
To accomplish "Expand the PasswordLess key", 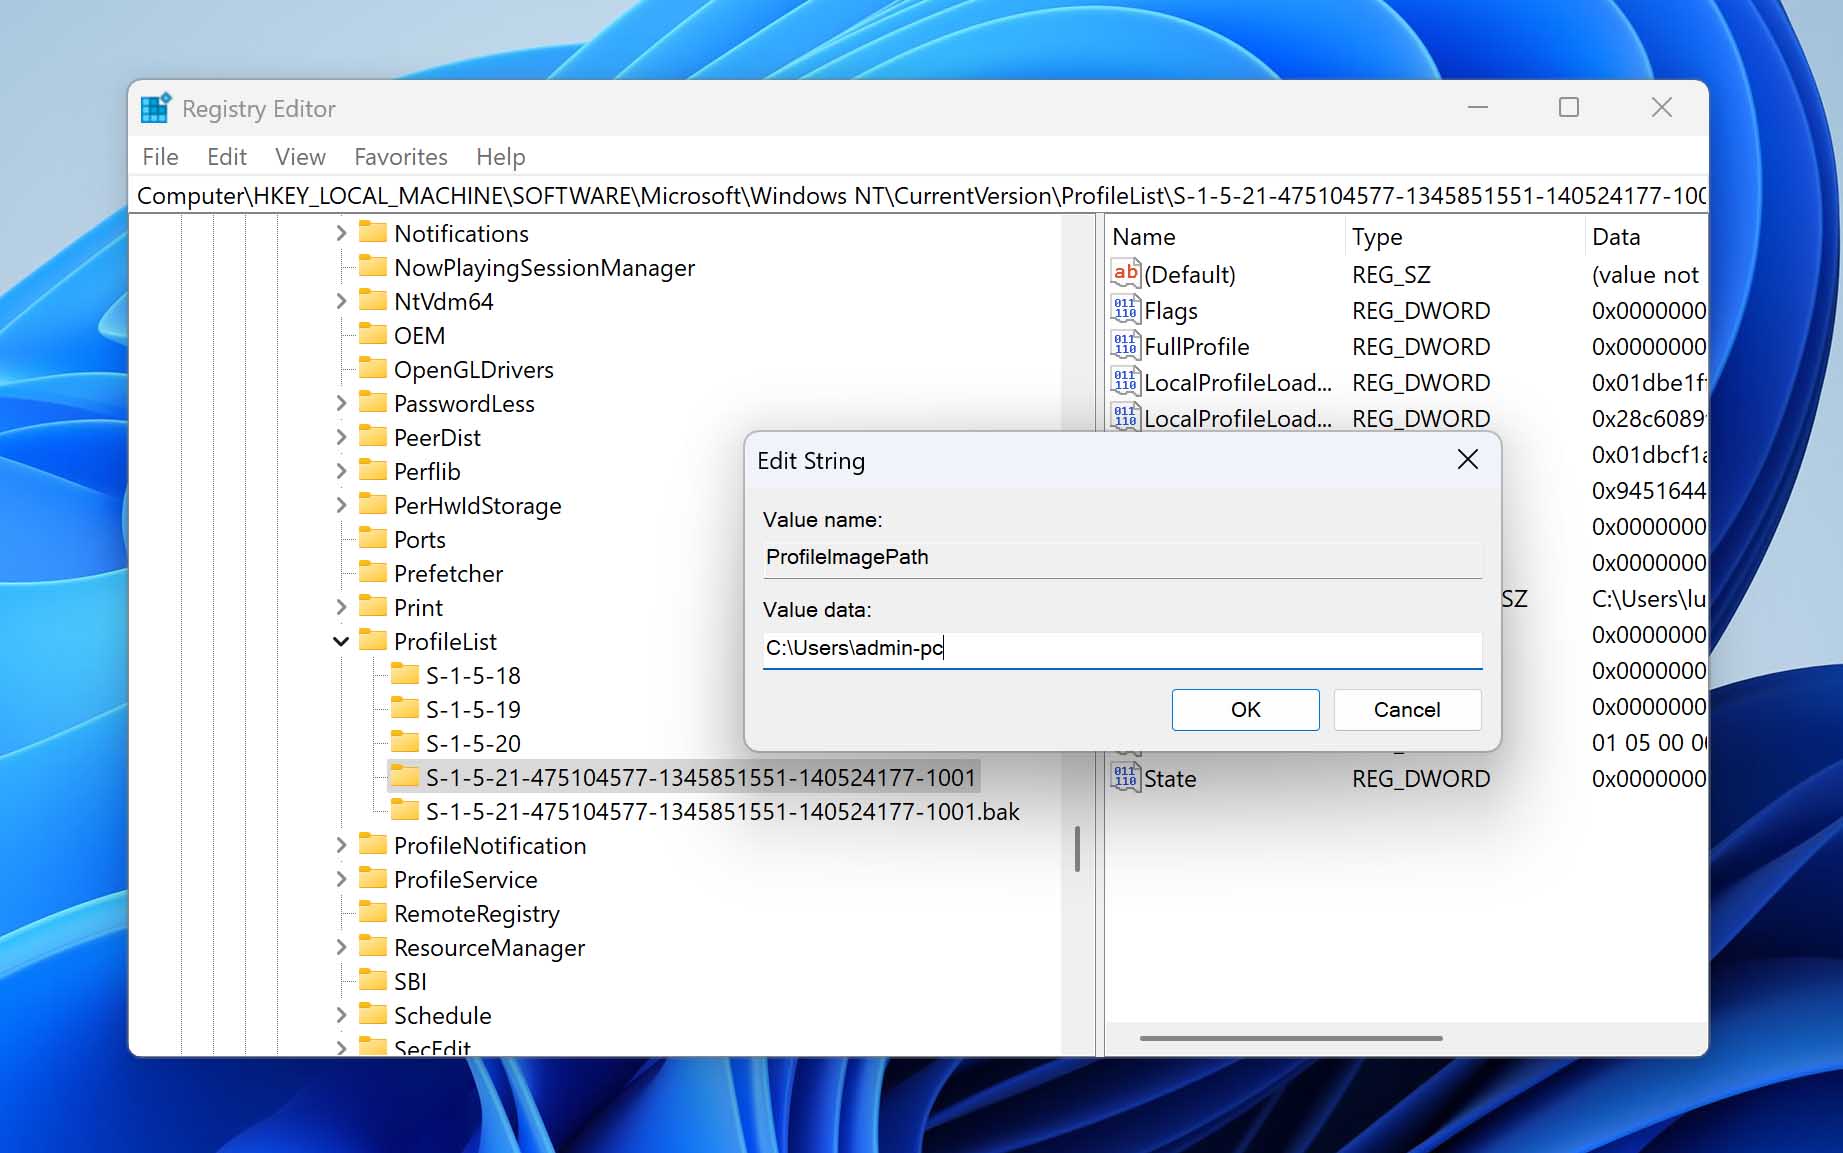I will [341, 403].
